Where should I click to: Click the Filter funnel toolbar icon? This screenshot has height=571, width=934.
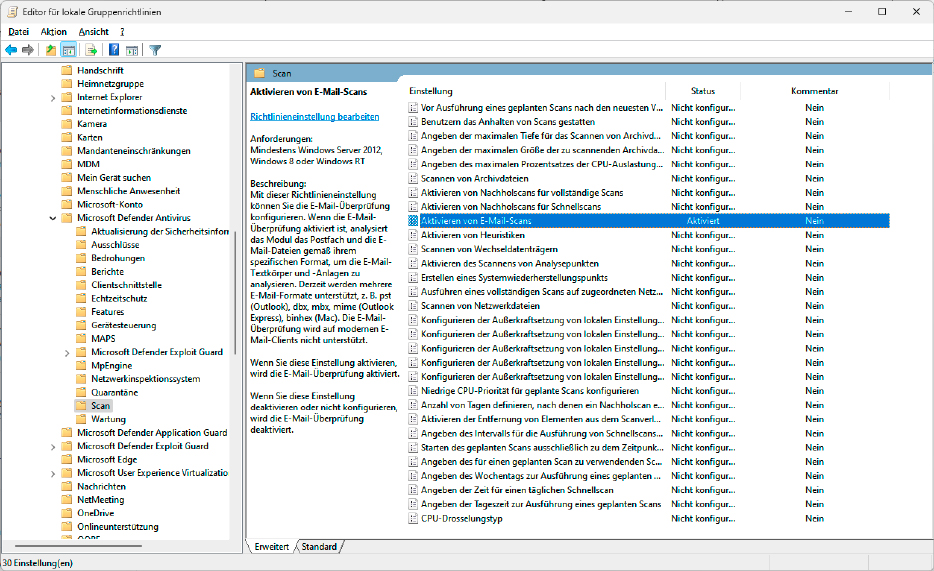coord(155,49)
